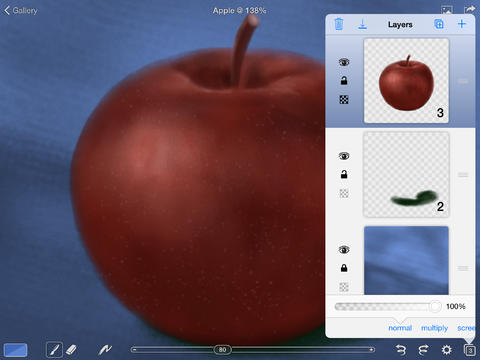
Task: Hide layer 2 with its eye icon
Action: [x=344, y=156]
